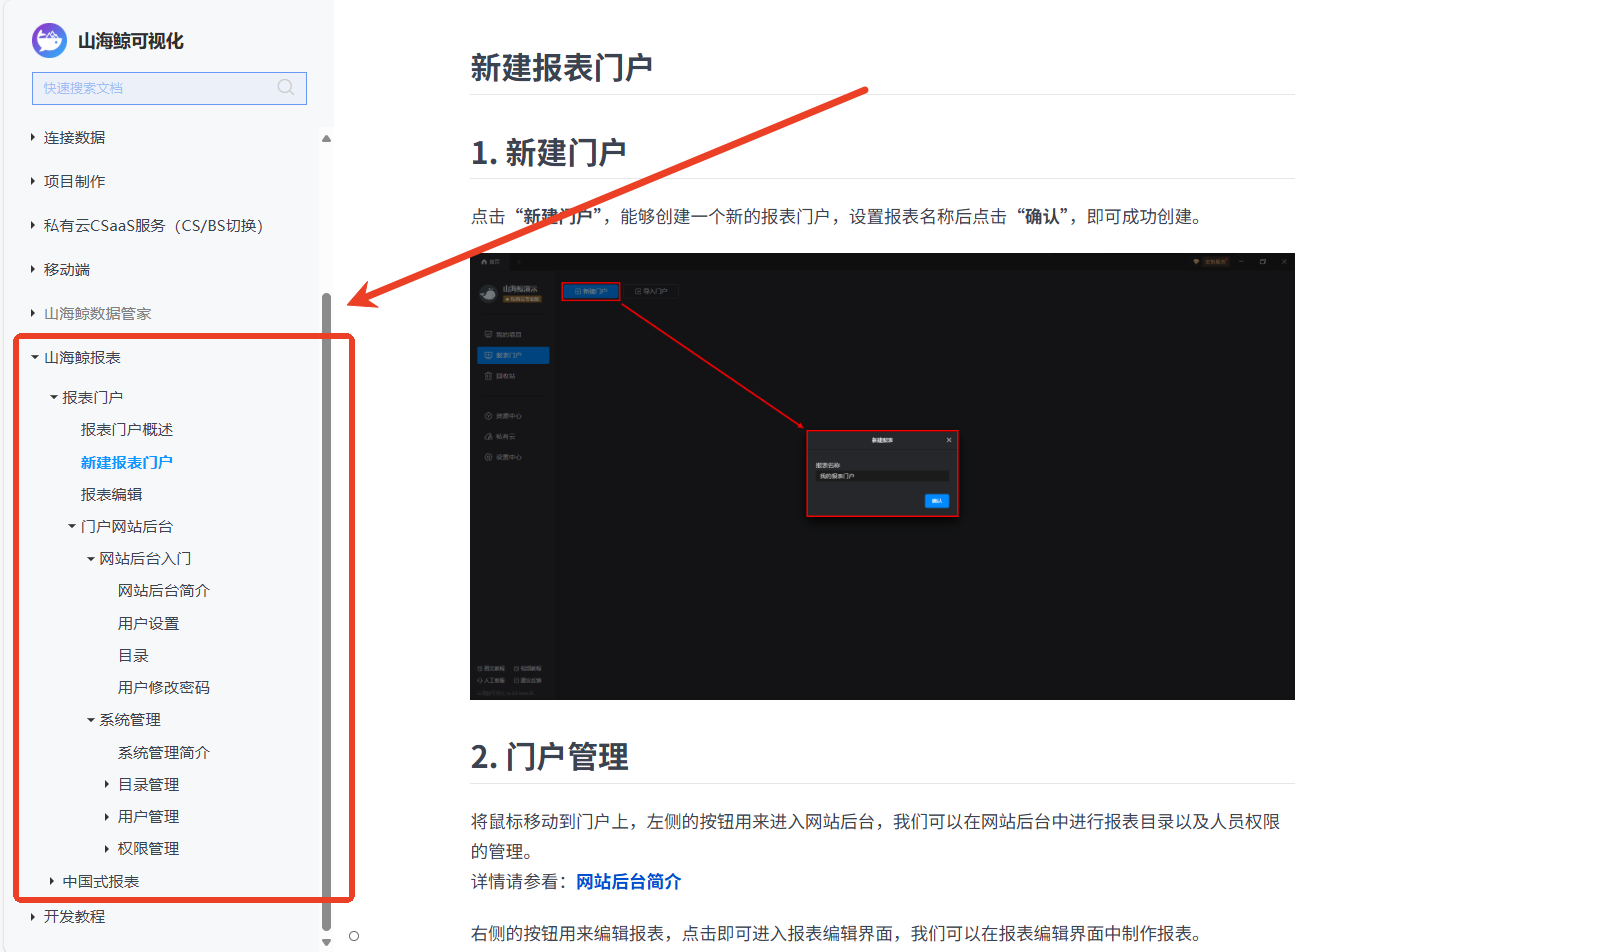Expand the 目录管理 tree arrow
This screenshot has height=952, width=1614.
[x=107, y=784]
